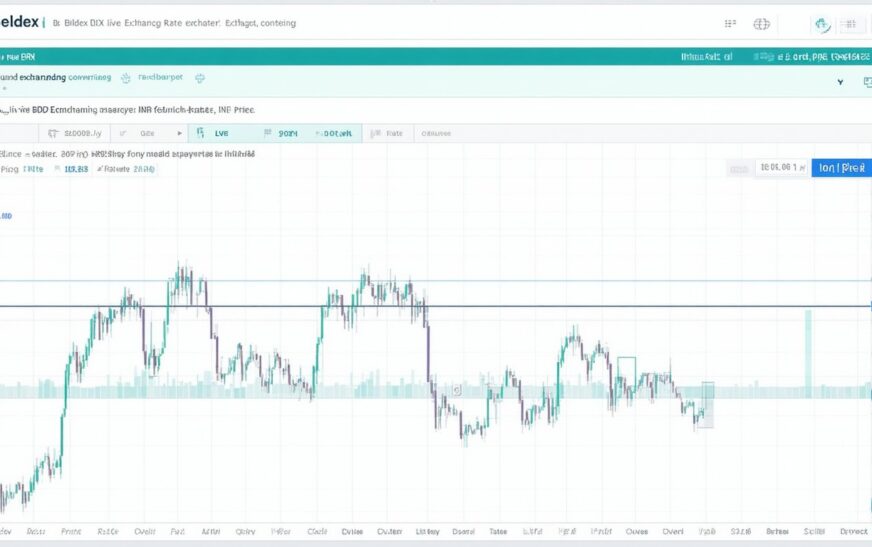The width and height of the screenshot is (872, 547).
Task: Click the first time label on chart axis
Action: click(x=5, y=532)
